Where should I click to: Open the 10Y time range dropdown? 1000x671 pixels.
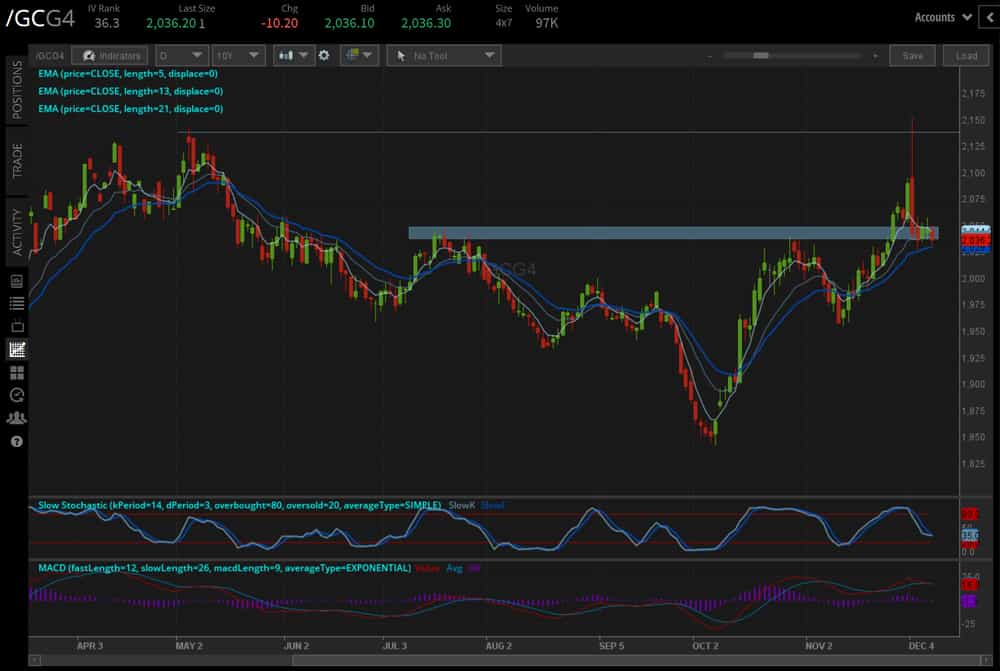(x=241, y=56)
